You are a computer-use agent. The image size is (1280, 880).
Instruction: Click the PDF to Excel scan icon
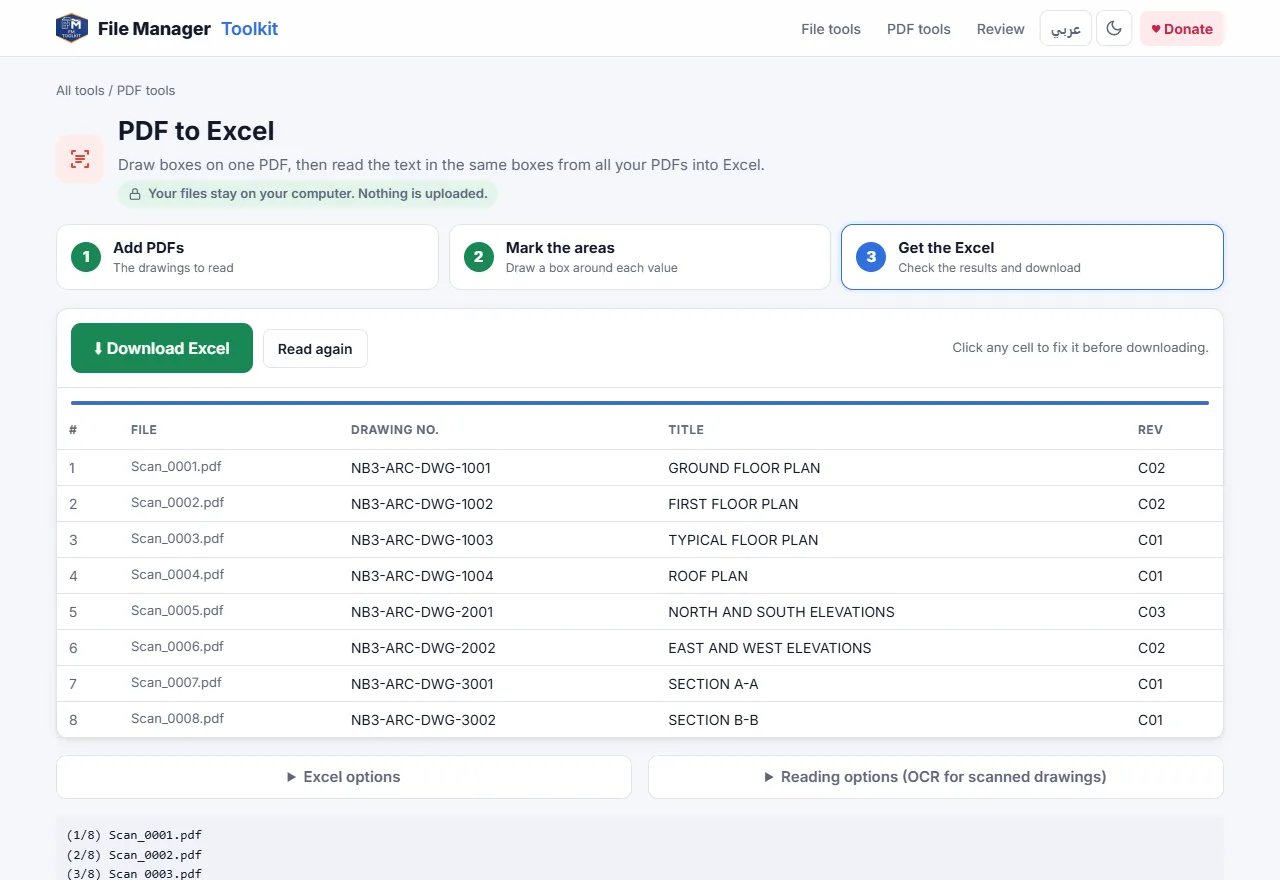point(80,159)
